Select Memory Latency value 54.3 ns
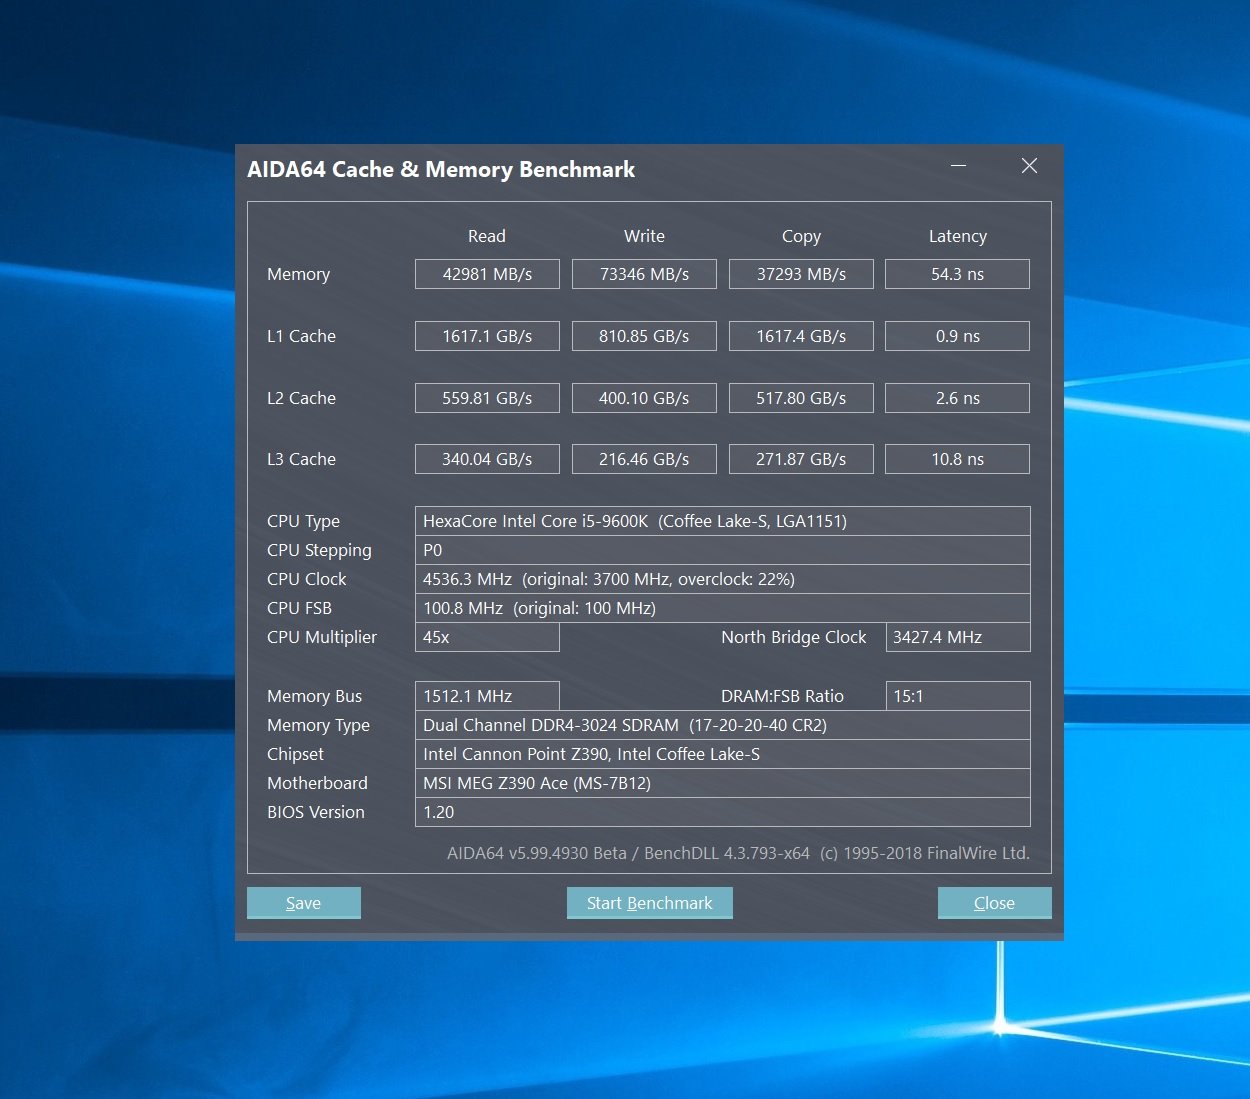Image resolution: width=1250 pixels, height=1099 pixels. tap(958, 274)
